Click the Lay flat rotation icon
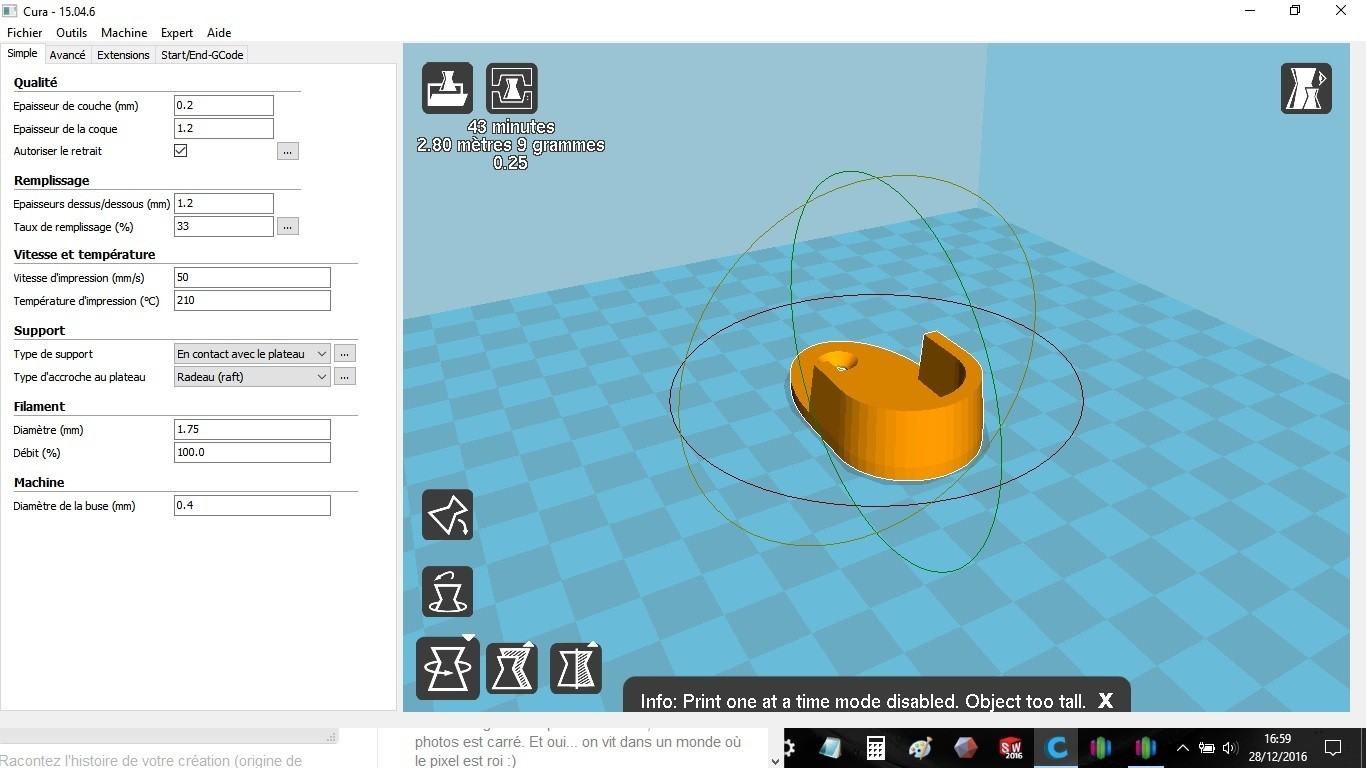1366x768 pixels. point(447,515)
